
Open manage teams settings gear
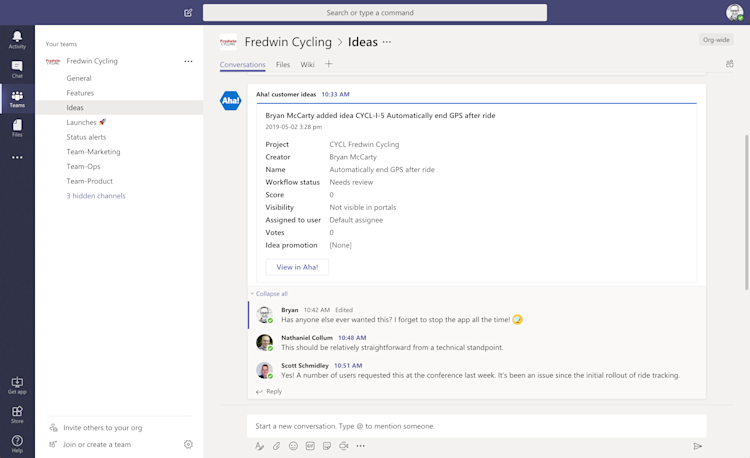click(188, 445)
